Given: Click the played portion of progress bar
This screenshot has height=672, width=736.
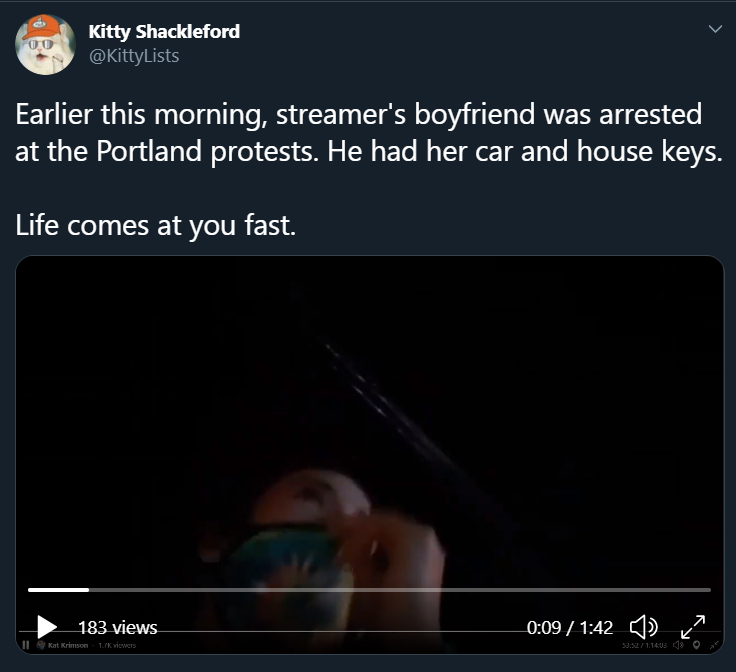Looking at the screenshot, I should tap(58, 590).
